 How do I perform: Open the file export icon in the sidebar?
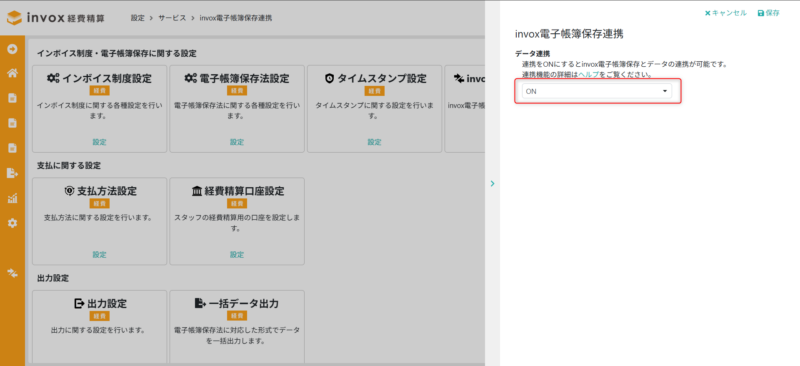(x=12, y=174)
